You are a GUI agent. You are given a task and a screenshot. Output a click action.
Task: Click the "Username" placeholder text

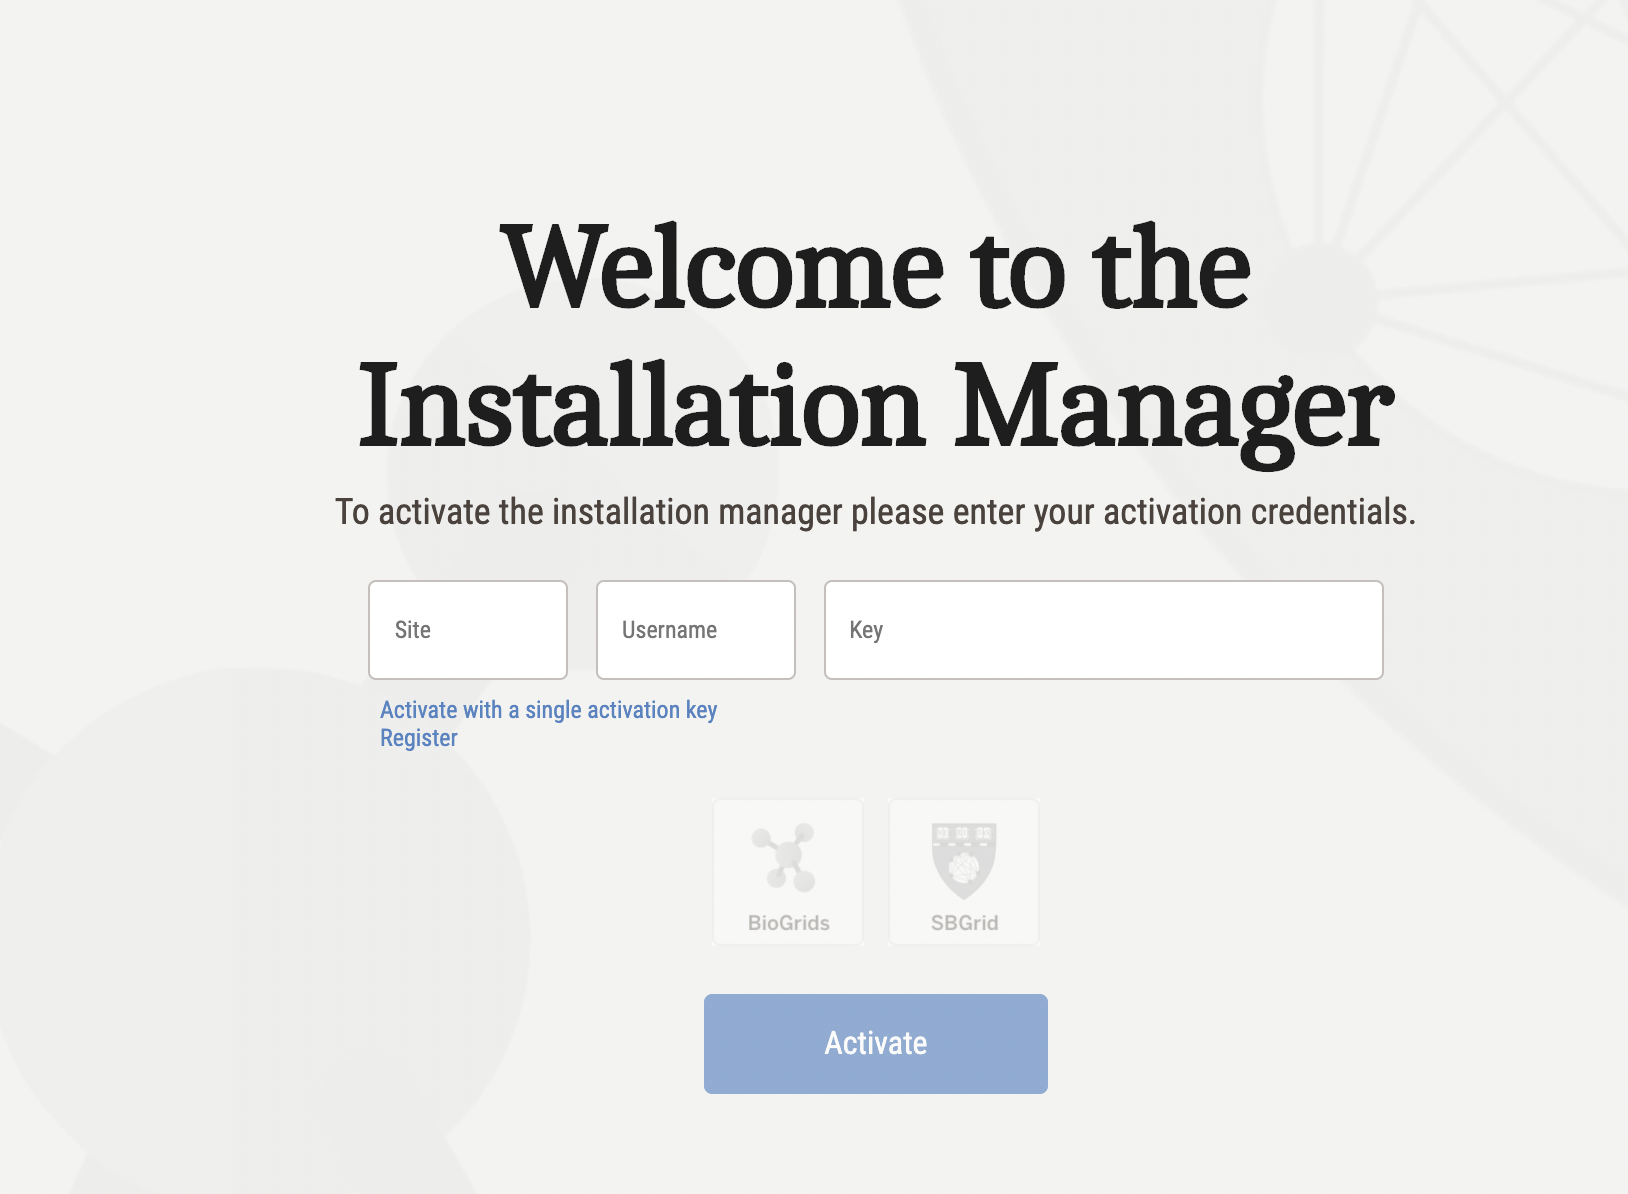(669, 630)
